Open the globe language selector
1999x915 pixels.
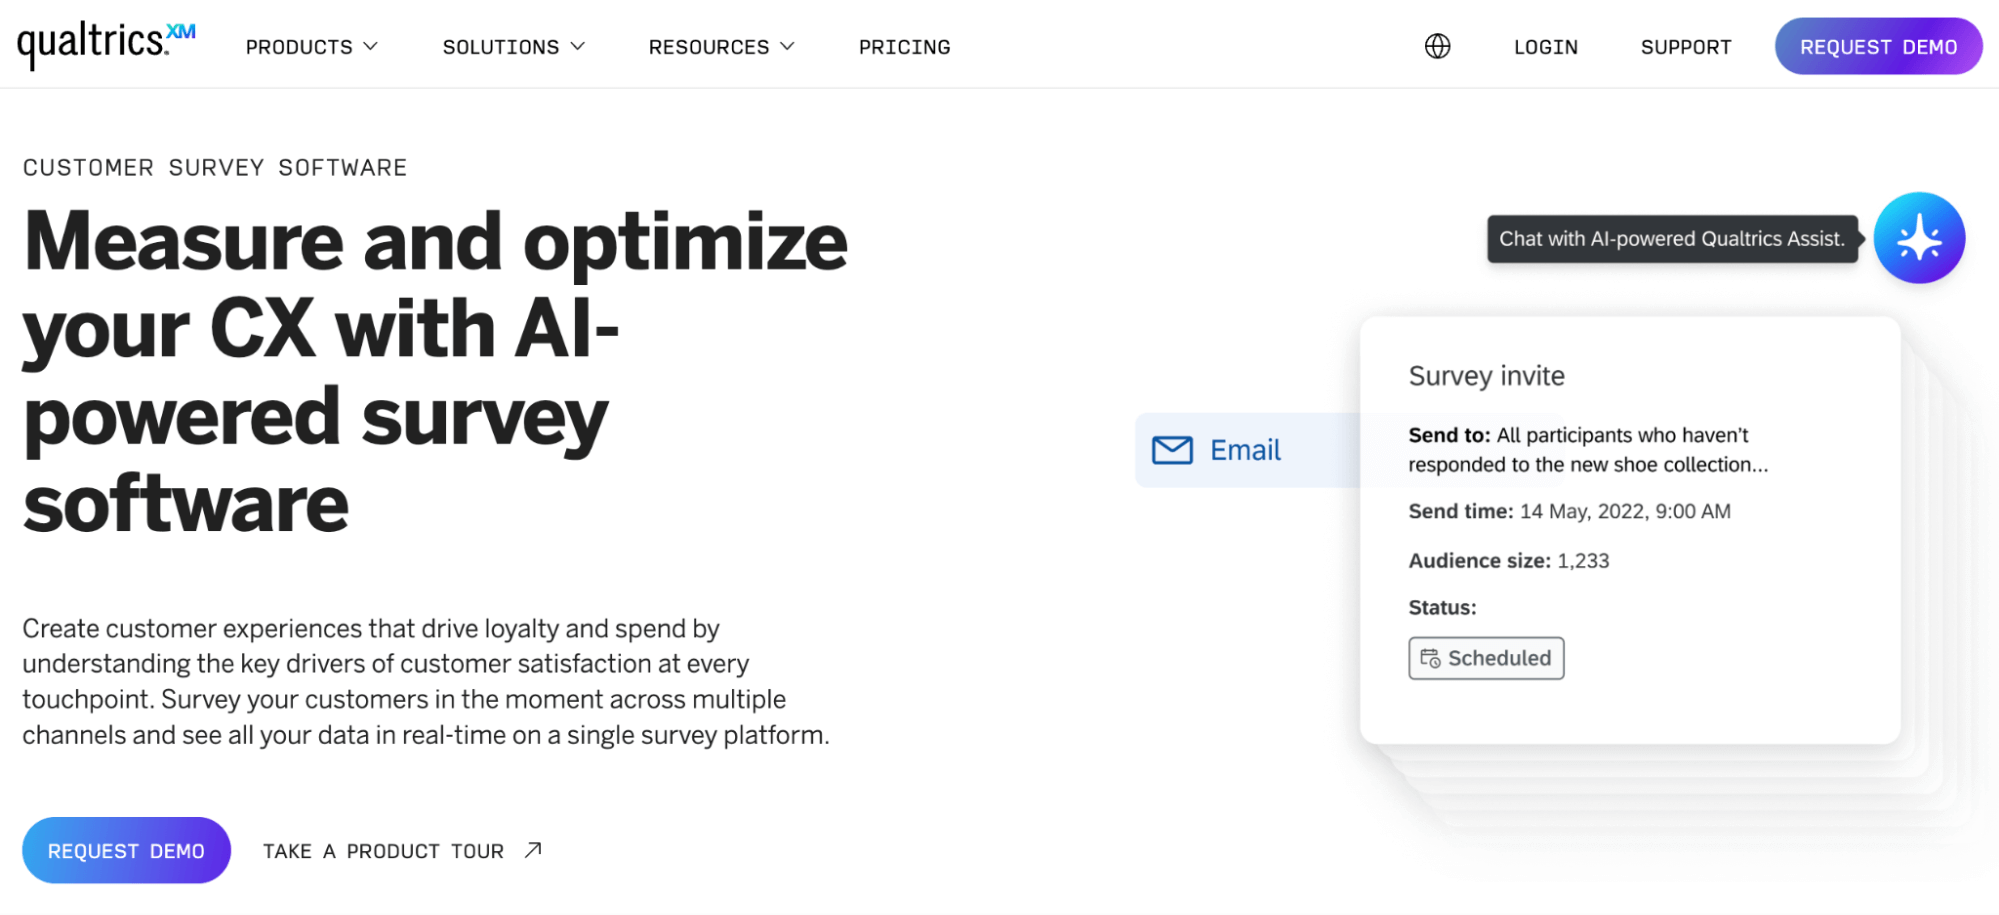coord(1437,46)
